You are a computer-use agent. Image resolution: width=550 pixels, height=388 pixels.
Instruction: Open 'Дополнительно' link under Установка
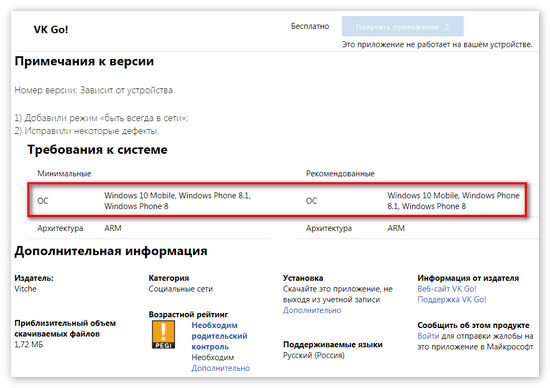pos(312,310)
